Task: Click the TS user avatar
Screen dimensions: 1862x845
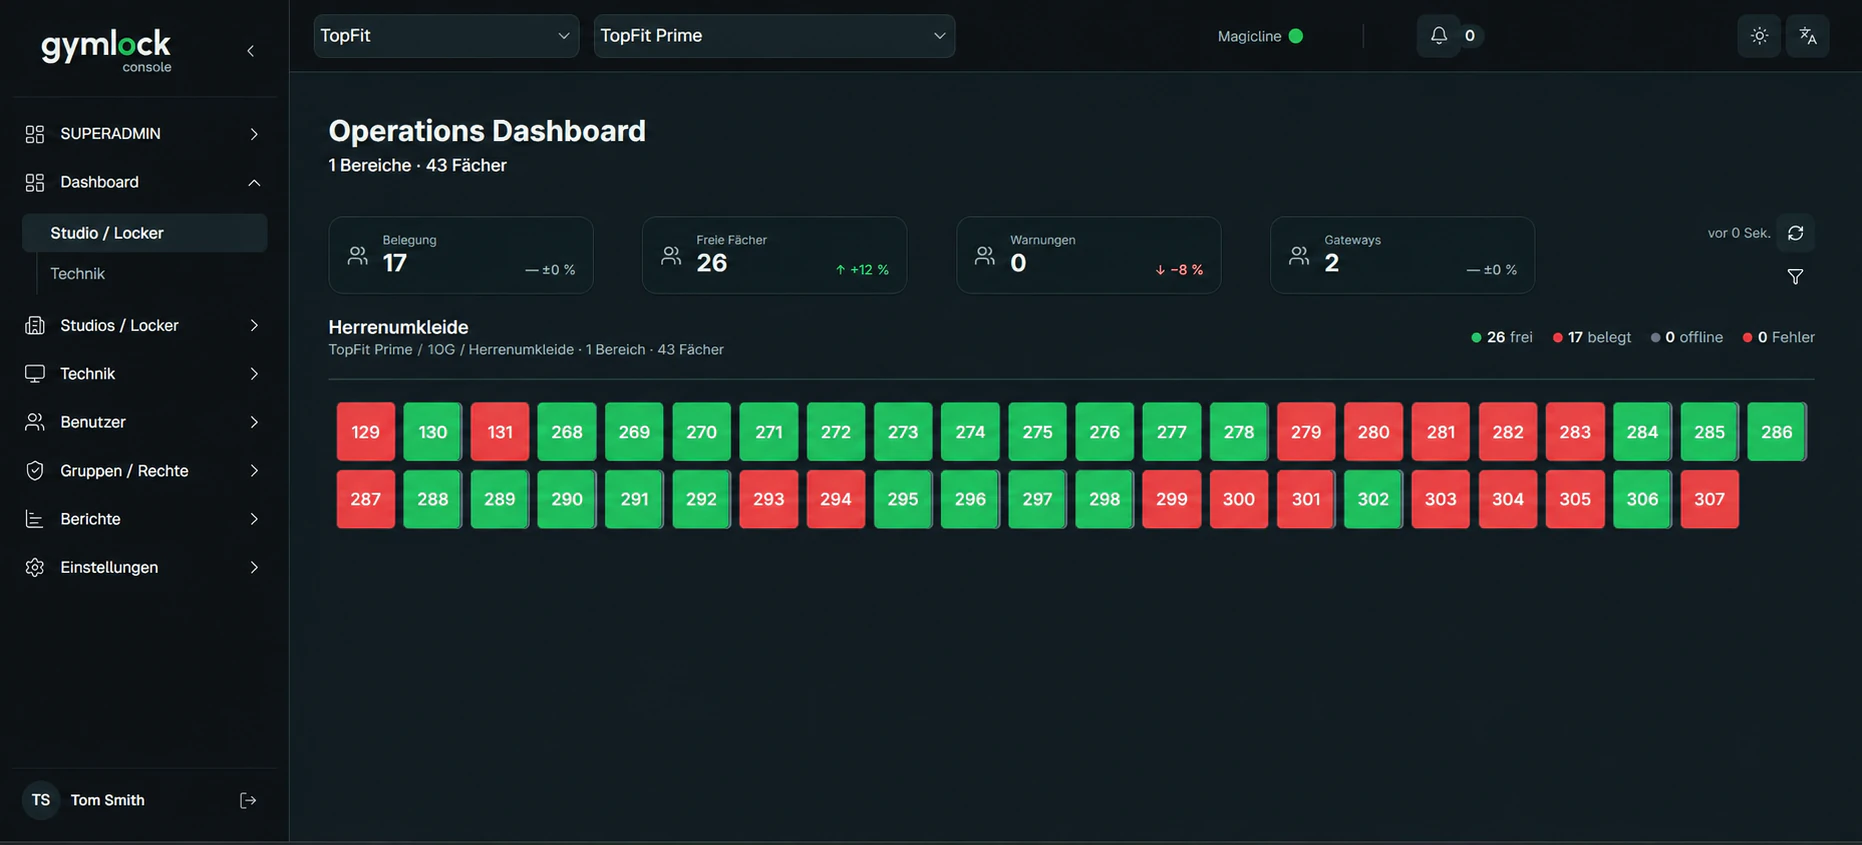Action: (41, 800)
